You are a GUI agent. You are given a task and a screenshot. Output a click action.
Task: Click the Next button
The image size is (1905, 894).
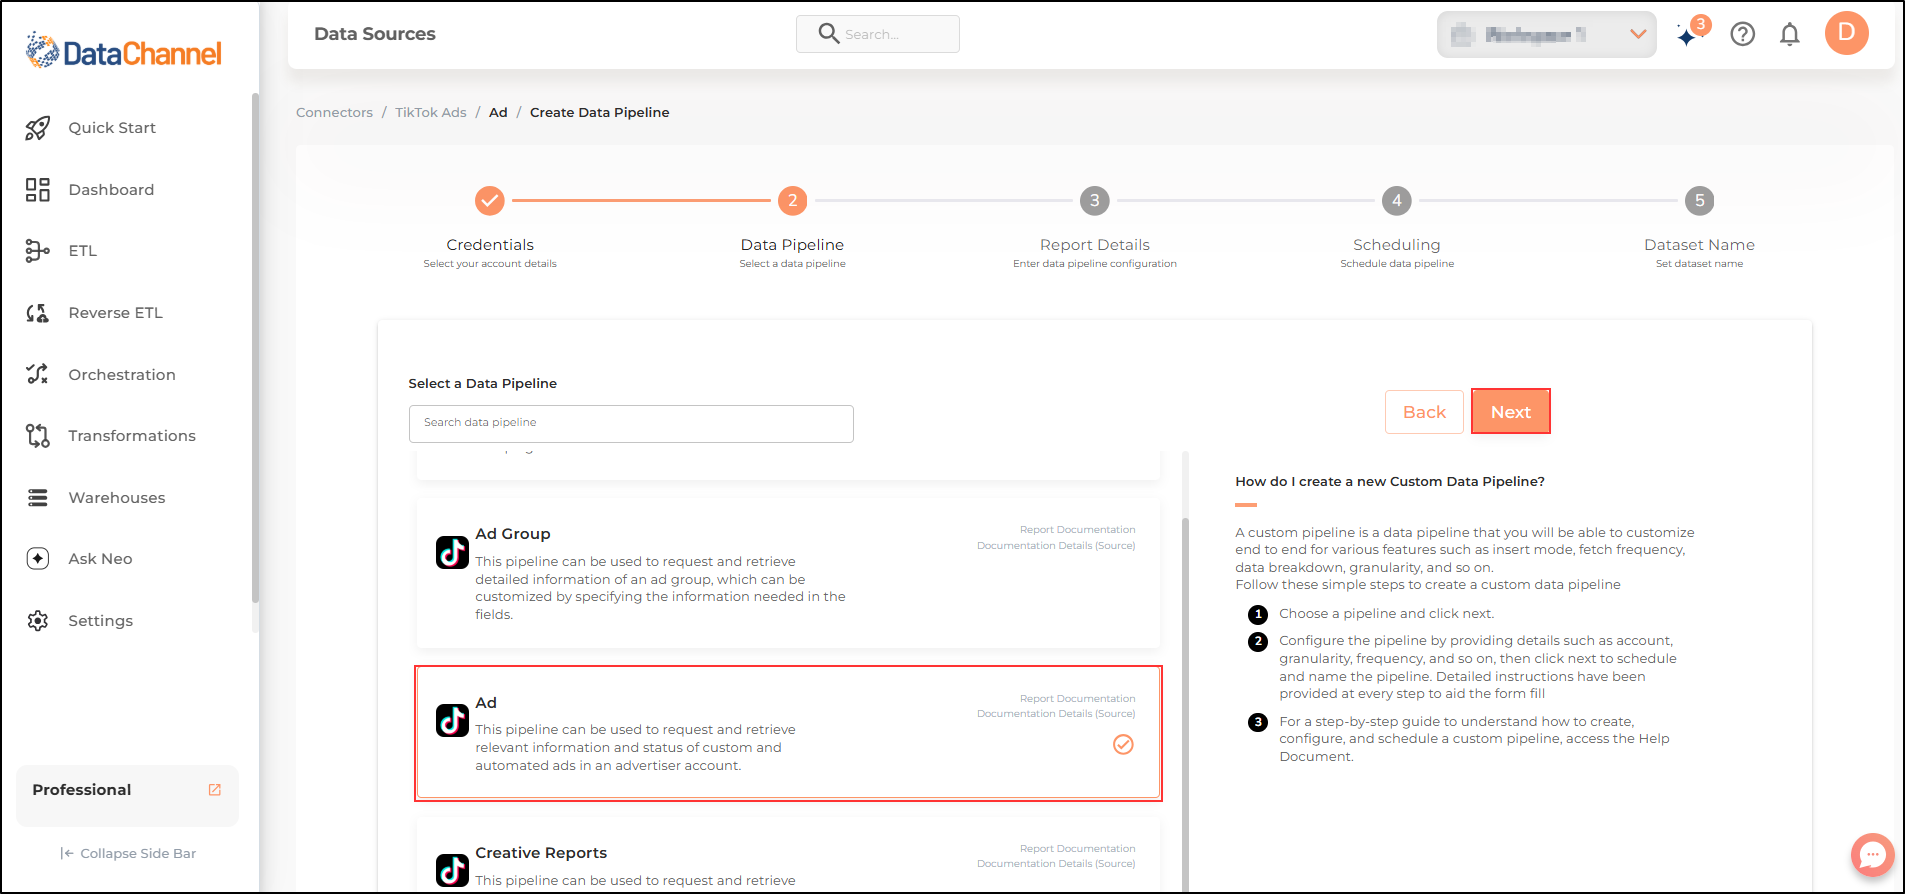tap(1511, 412)
